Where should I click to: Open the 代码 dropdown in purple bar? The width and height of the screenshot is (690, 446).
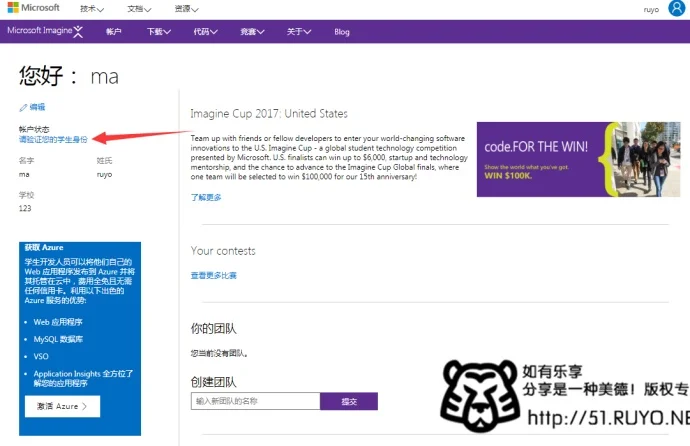coord(206,32)
